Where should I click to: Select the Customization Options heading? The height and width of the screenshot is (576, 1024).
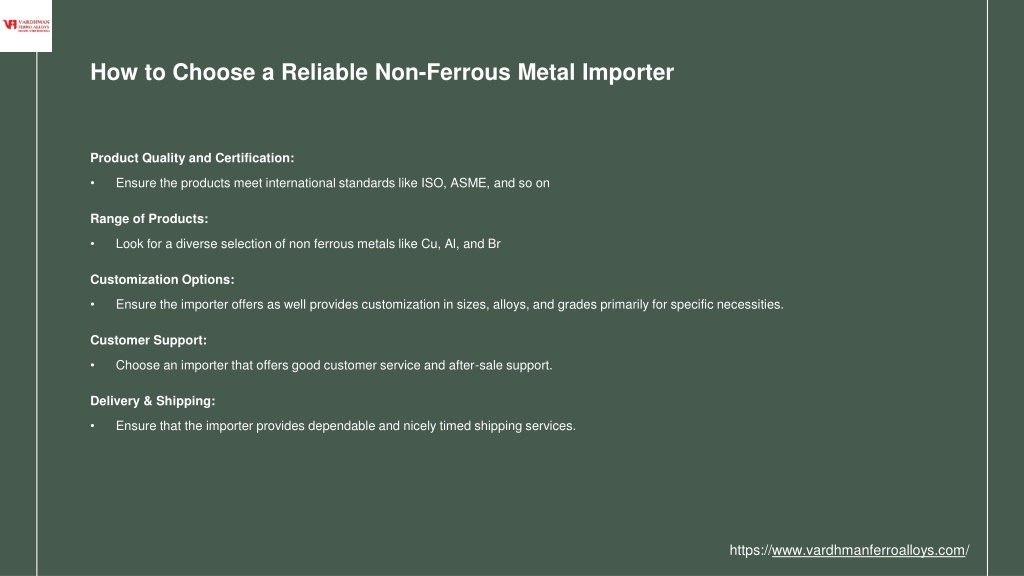tap(162, 280)
